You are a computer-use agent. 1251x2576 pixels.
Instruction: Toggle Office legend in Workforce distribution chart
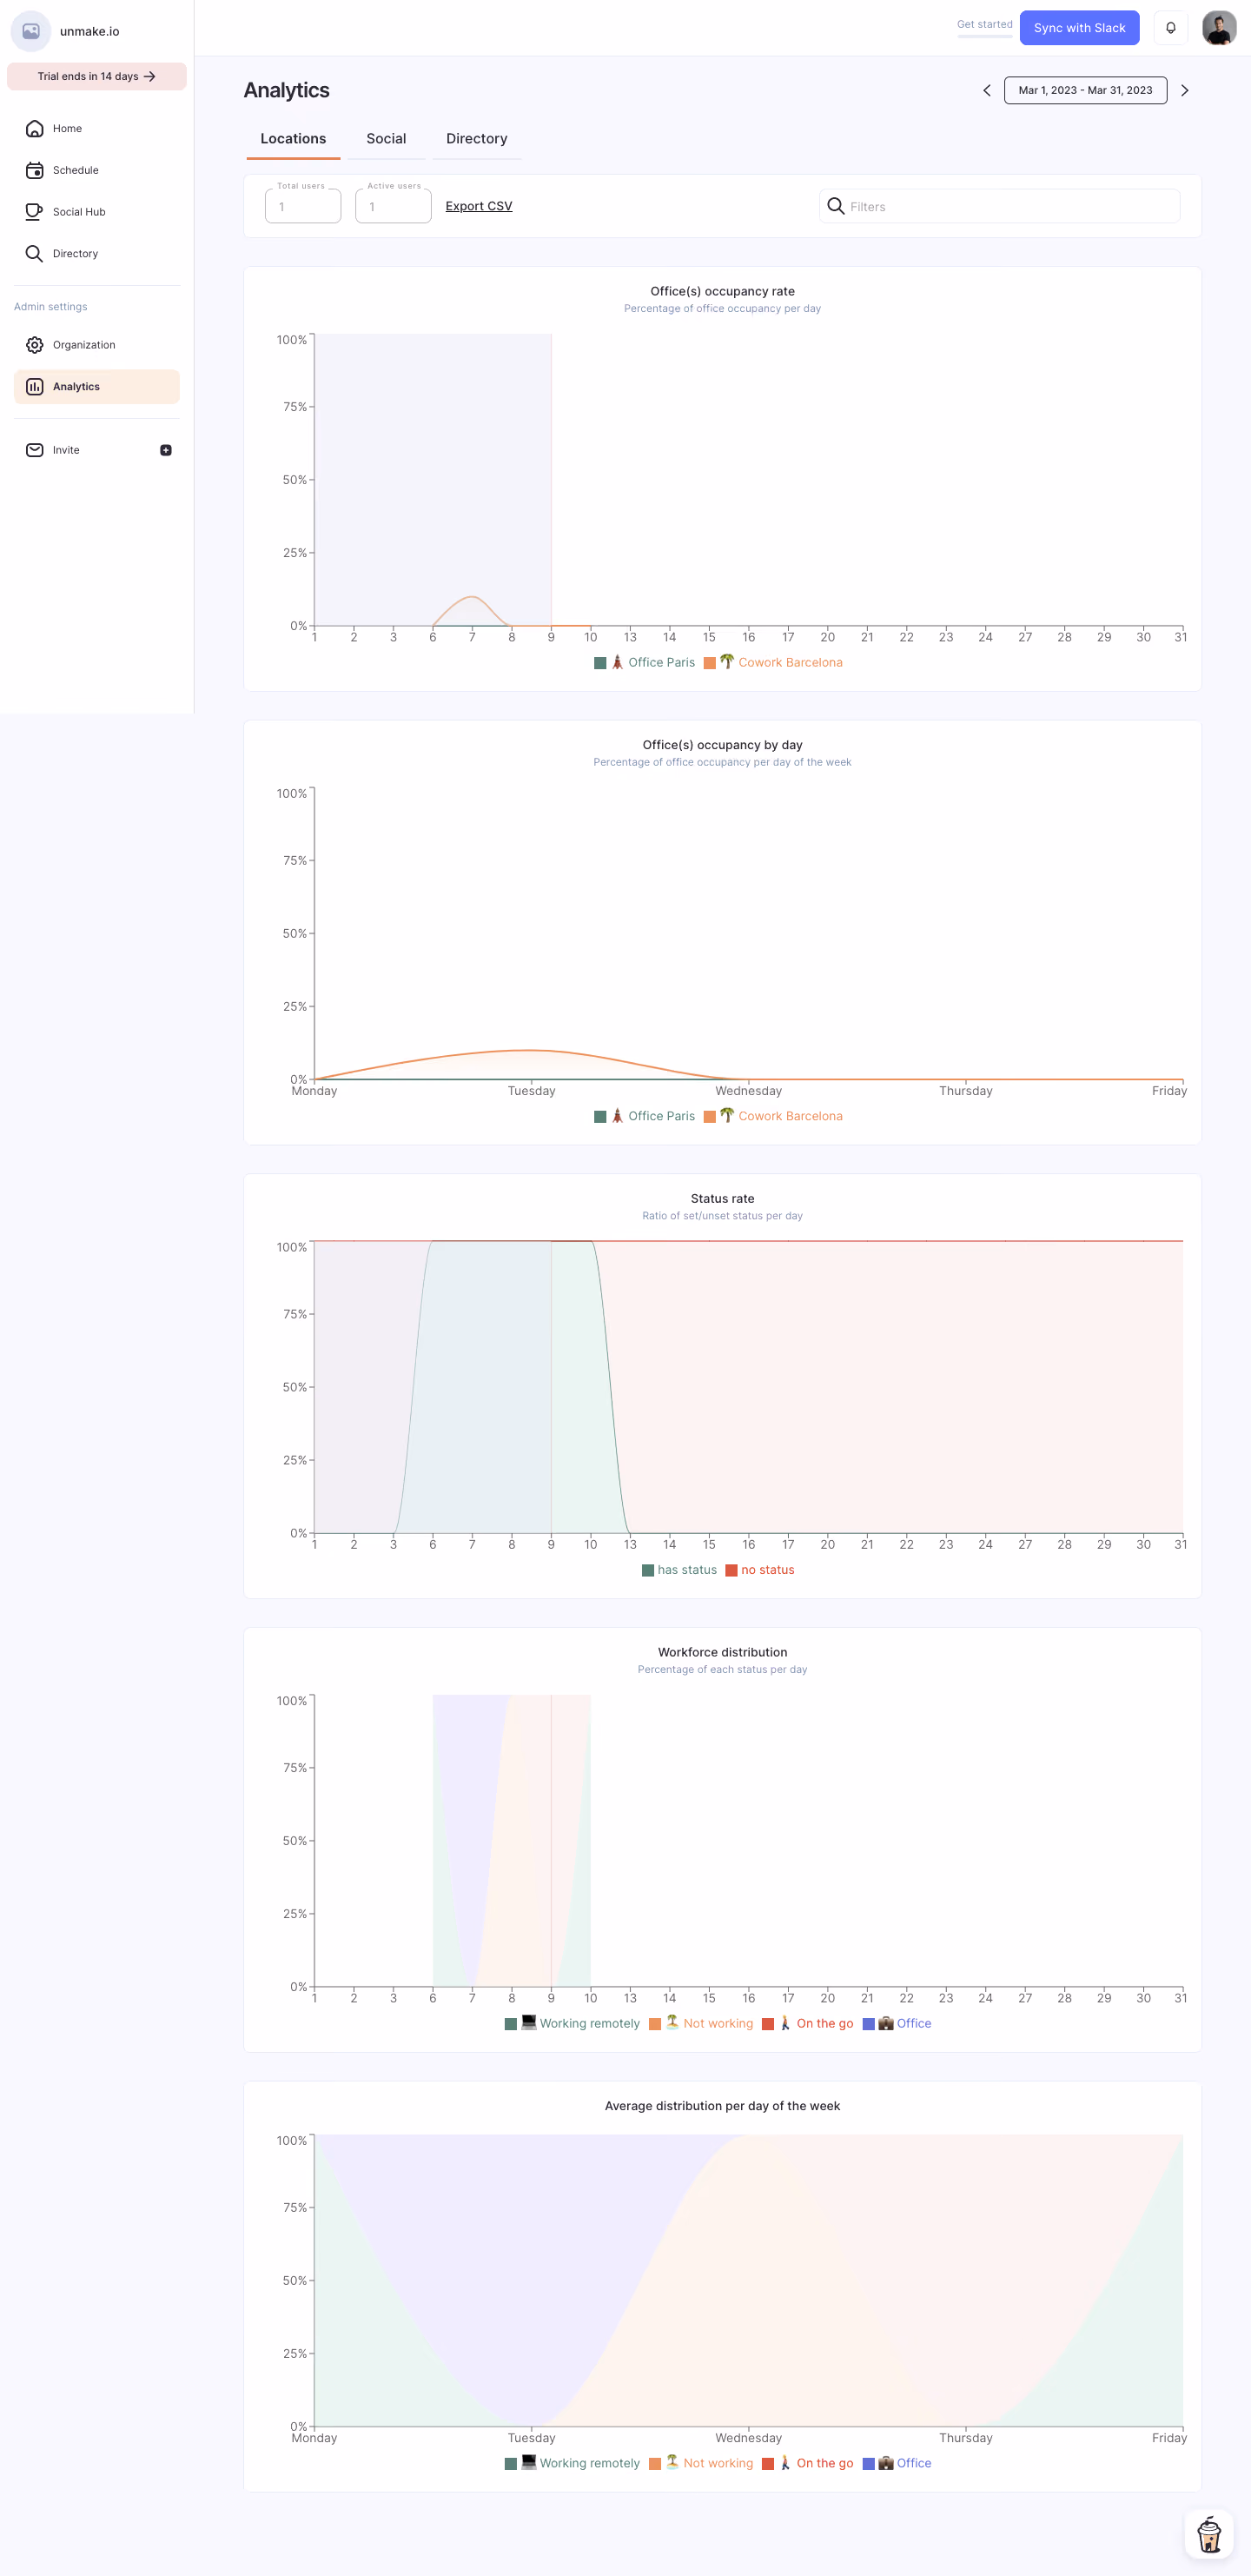click(x=897, y=2023)
